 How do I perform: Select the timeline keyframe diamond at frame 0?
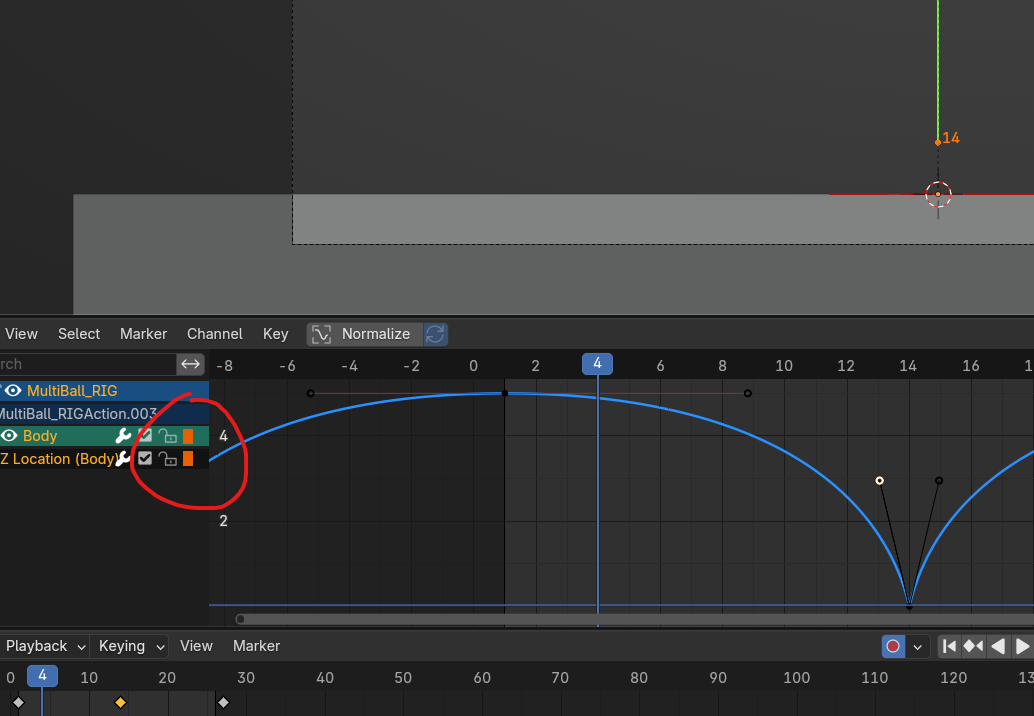coord(18,703)
